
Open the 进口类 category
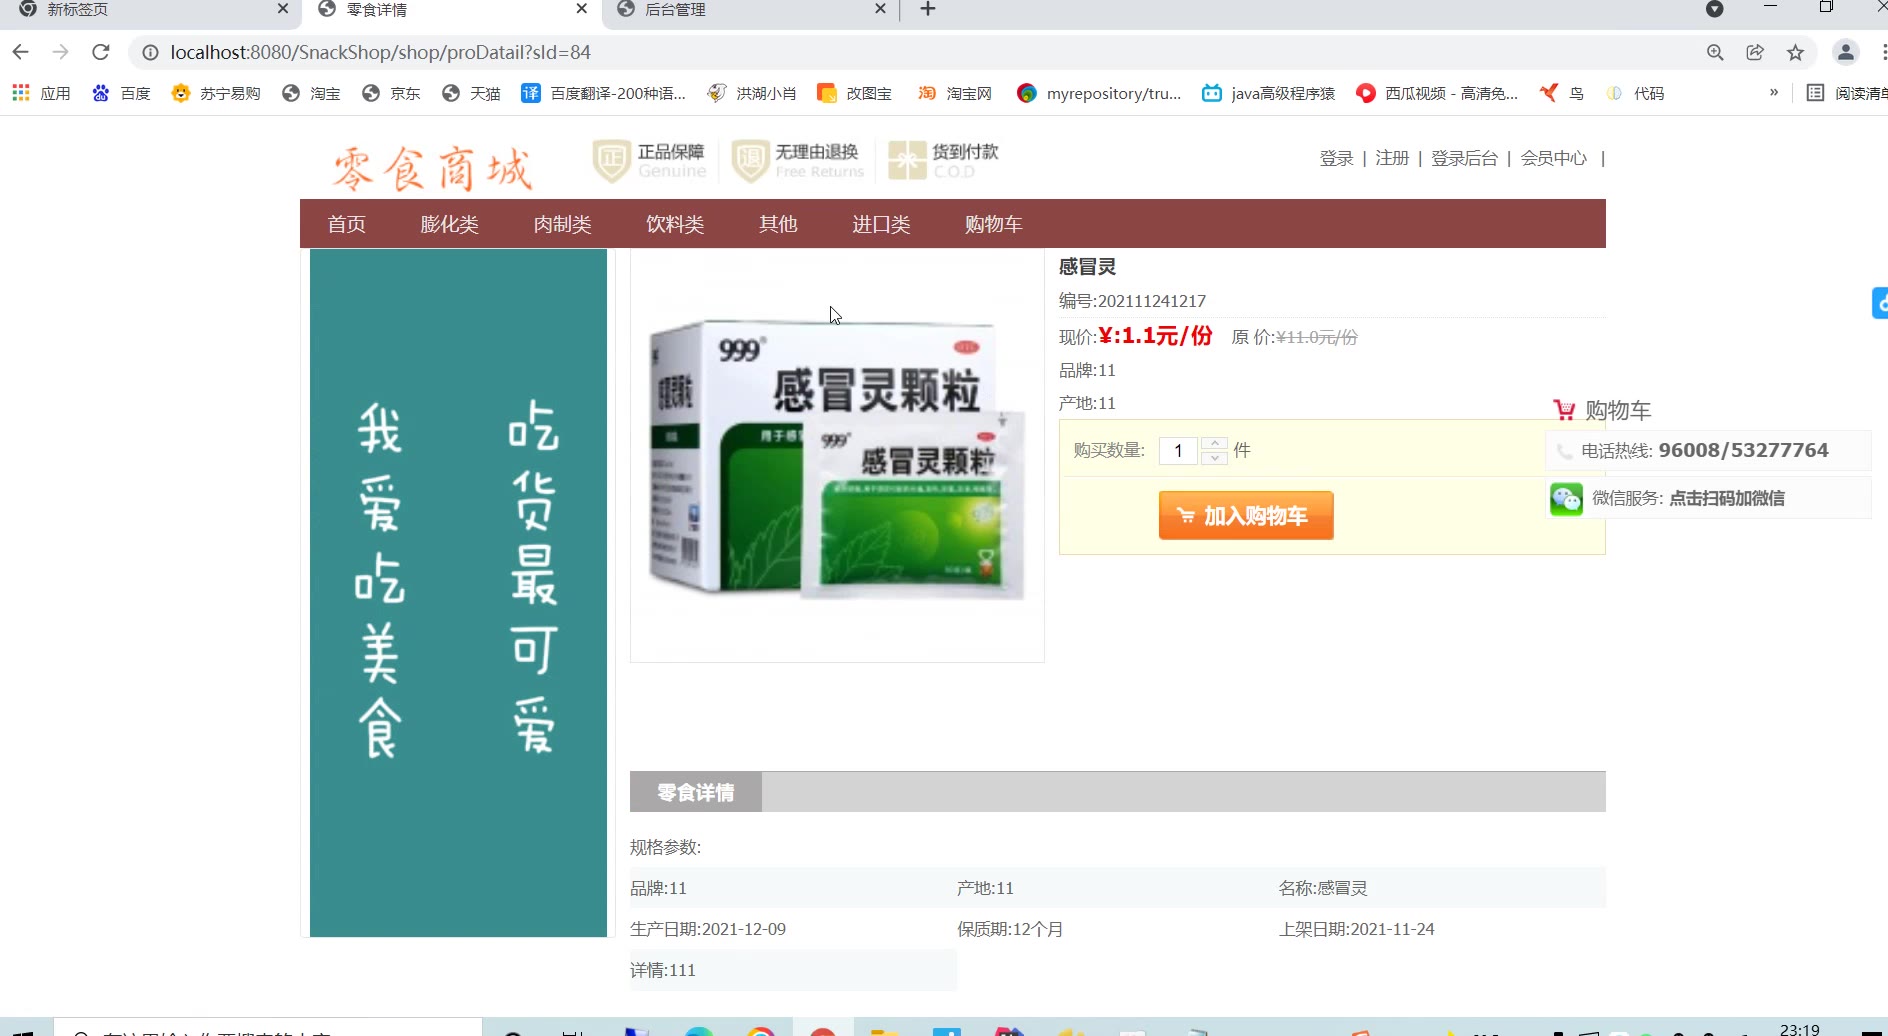(881, 224)
